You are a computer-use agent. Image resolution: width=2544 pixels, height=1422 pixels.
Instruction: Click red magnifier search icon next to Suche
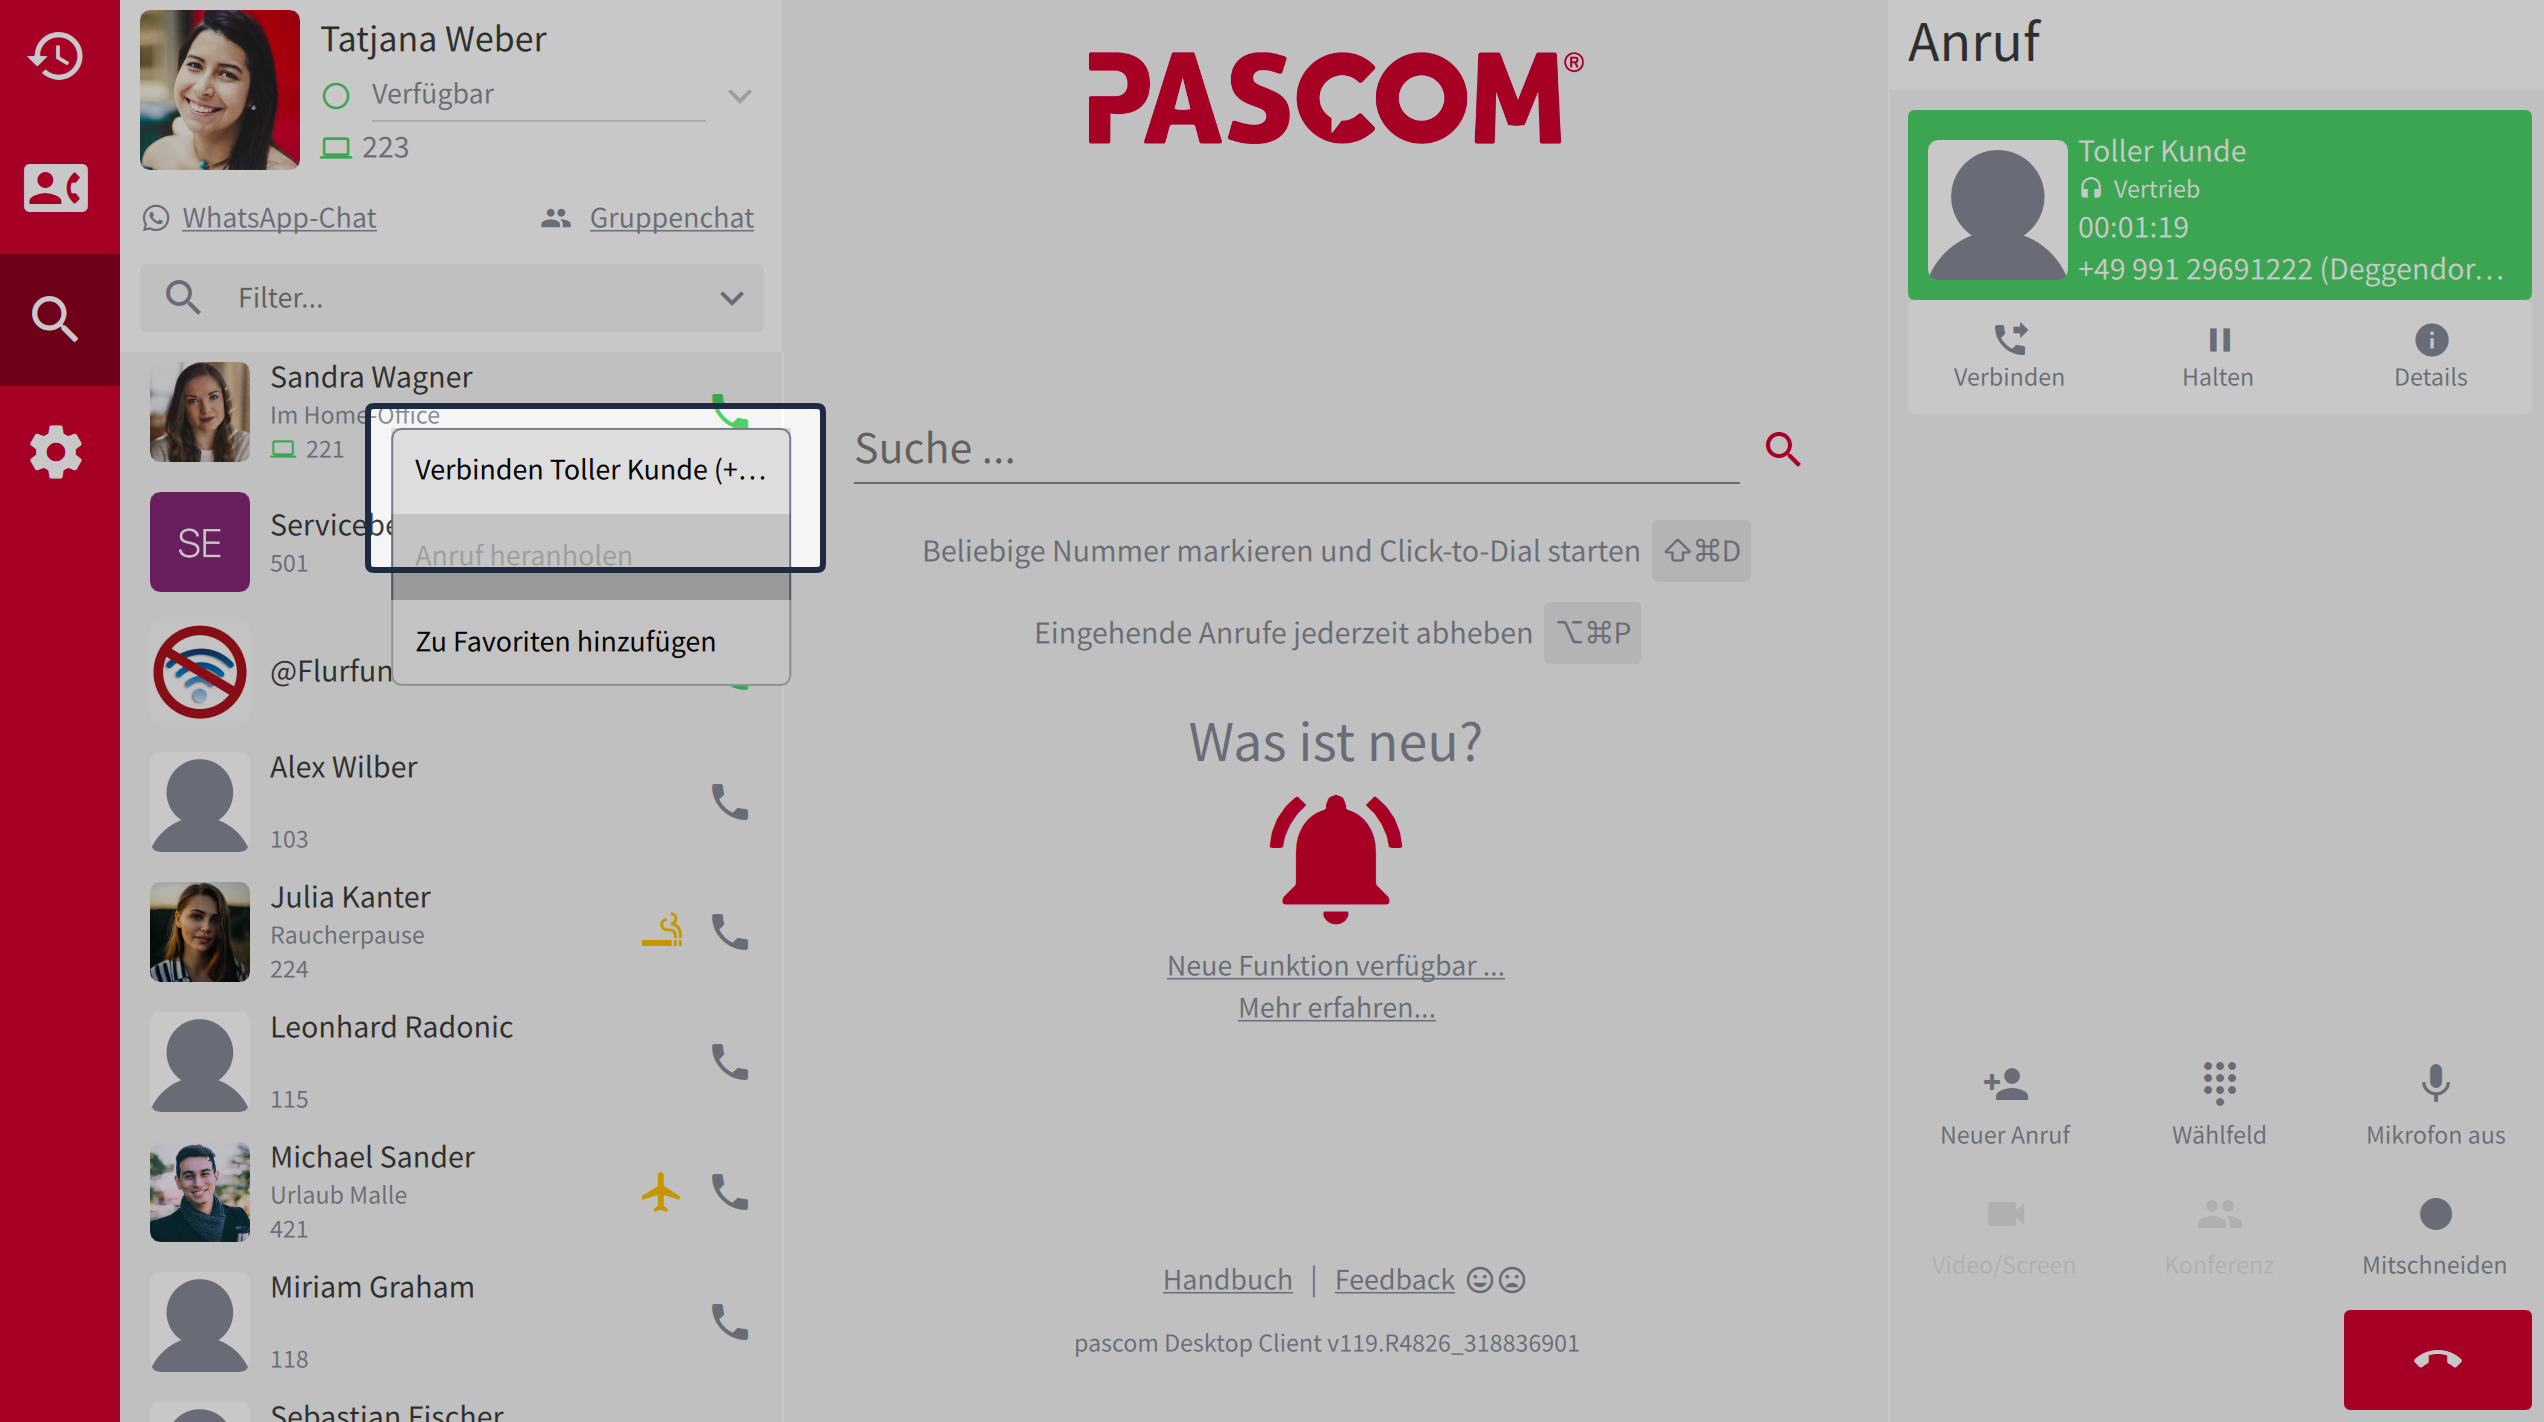[1782, 449]
